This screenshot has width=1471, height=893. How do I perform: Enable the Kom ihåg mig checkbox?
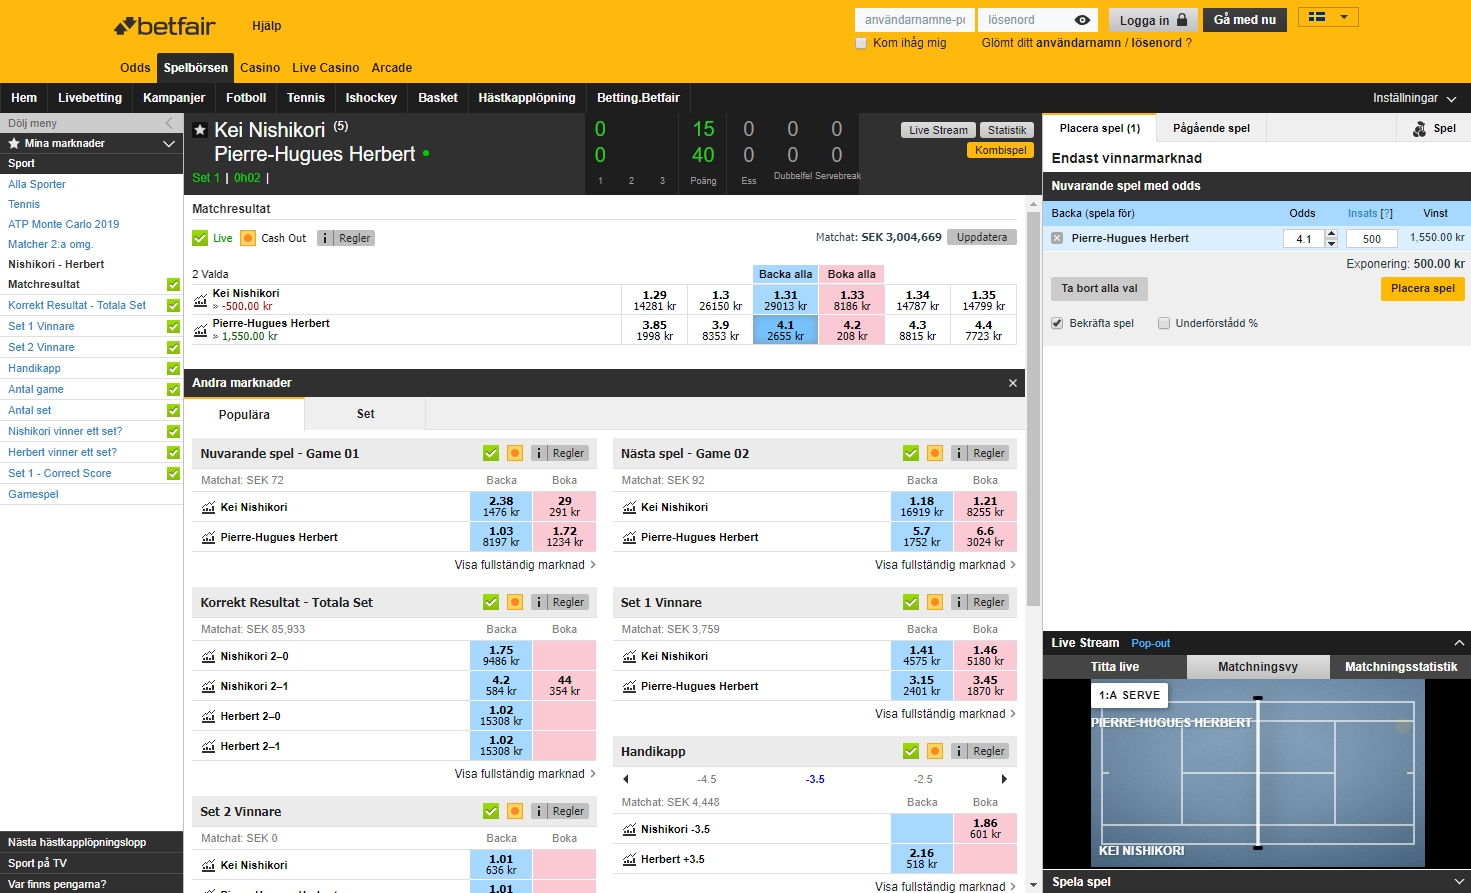[x=860, y=43]
